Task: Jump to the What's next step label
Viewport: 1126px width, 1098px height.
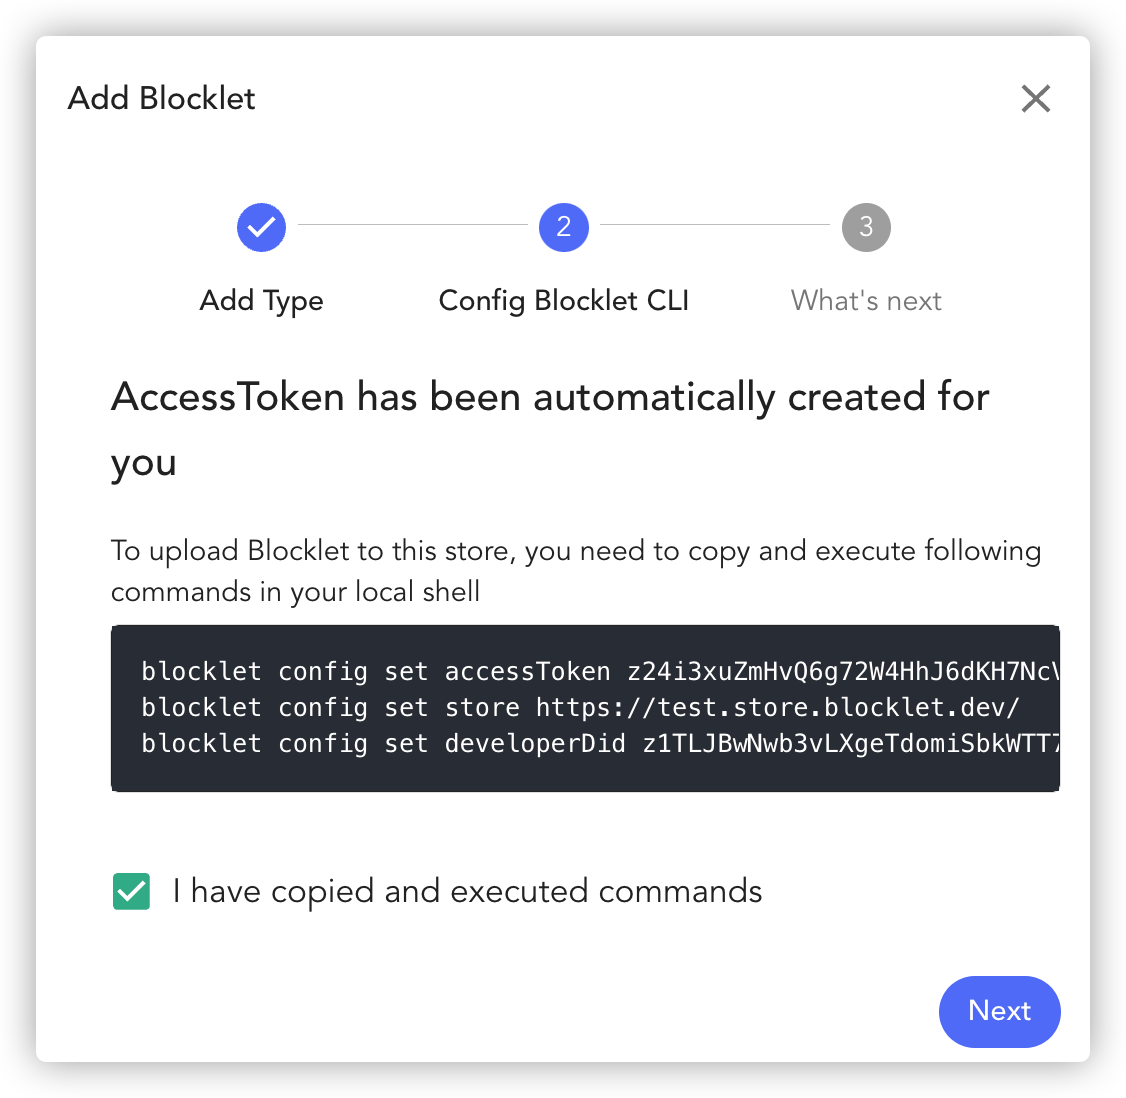Action: (x=866, y=301)
